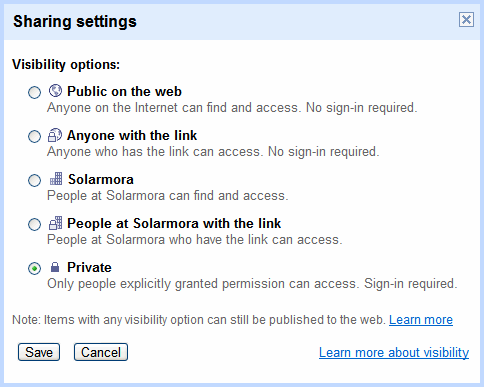Click the Public on the web label
The height and width of the screenshot is (387, 484).
[x=124, y=91]
